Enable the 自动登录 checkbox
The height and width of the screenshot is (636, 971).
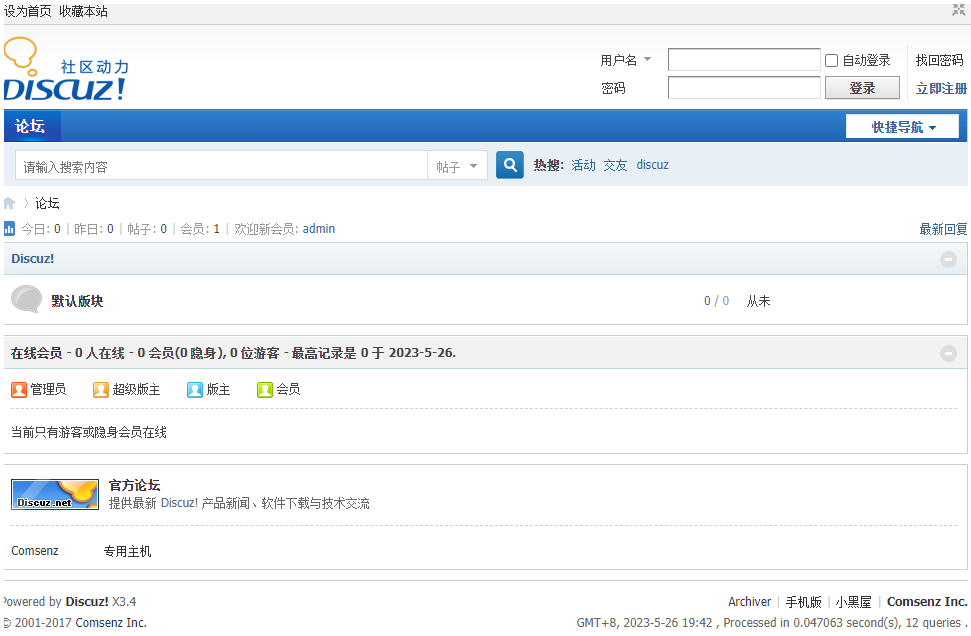[x=832, y=60]
